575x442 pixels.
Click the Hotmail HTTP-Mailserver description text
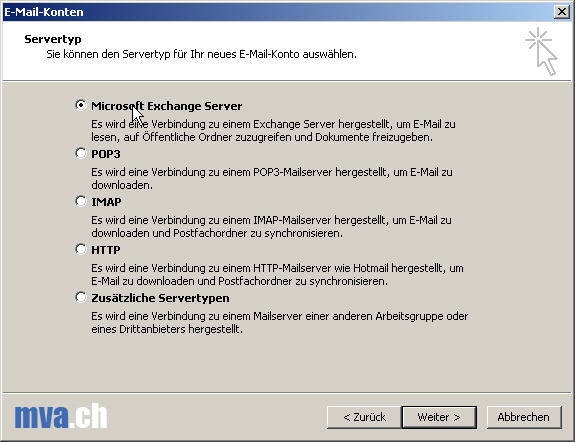(277, 275)
